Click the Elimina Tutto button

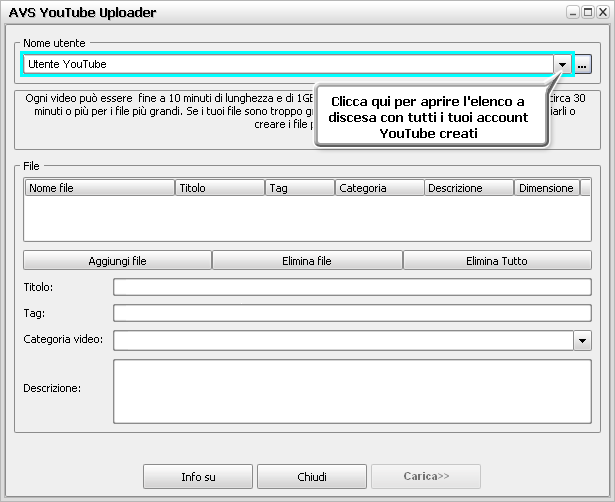pyautogui.click(x=497, y=260)
